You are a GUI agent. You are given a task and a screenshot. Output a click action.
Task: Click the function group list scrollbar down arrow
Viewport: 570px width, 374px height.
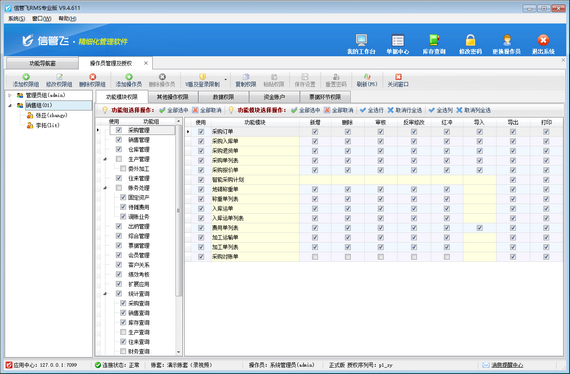click(178, 351)
